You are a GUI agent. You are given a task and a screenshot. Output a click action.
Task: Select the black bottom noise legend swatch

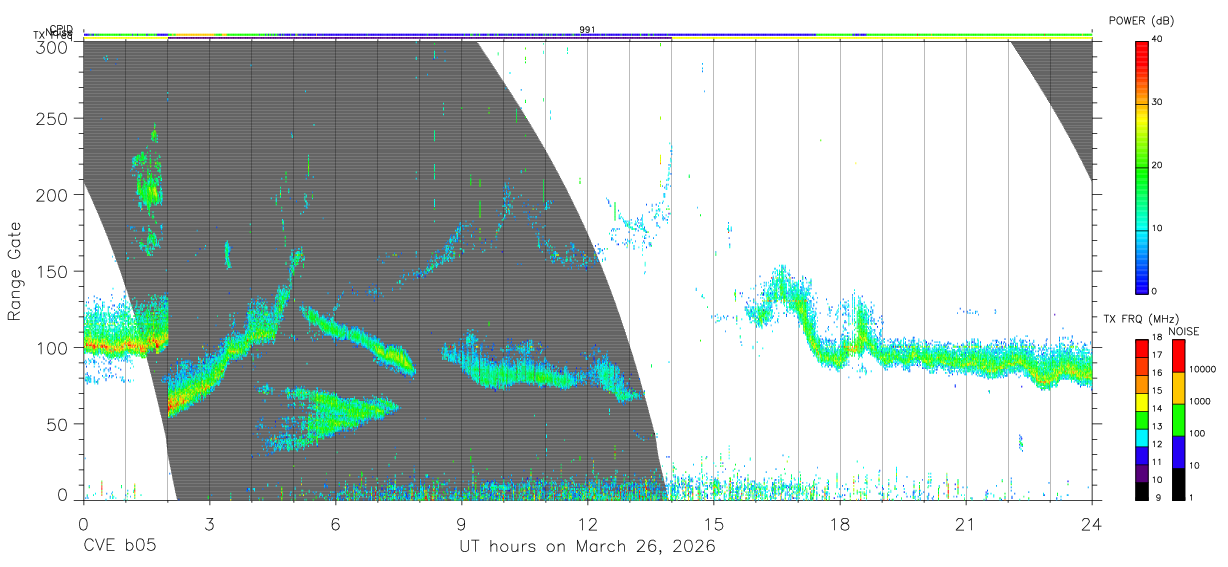pyautogui.click(x=1178, y=483)
